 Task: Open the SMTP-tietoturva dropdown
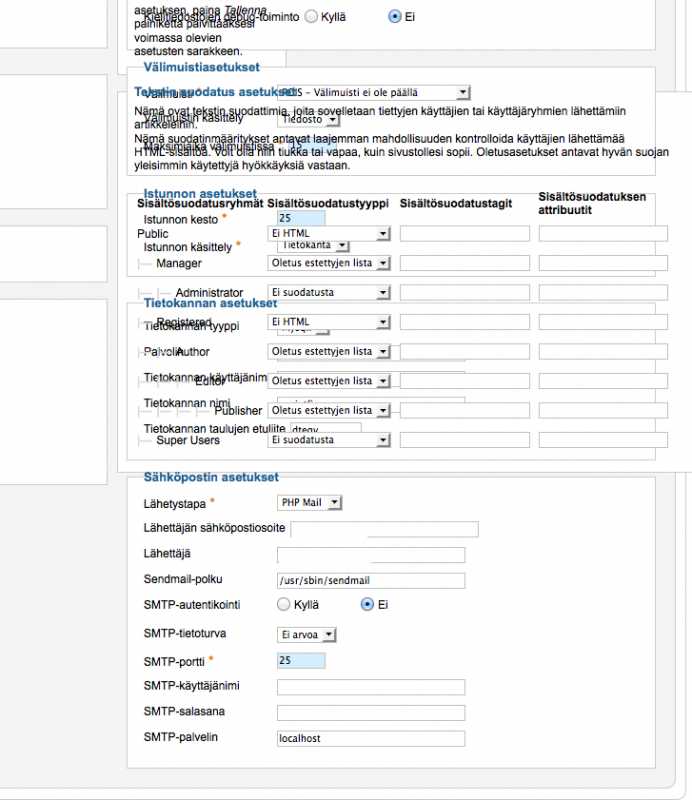pyautogui.click(x=307, y=634)
